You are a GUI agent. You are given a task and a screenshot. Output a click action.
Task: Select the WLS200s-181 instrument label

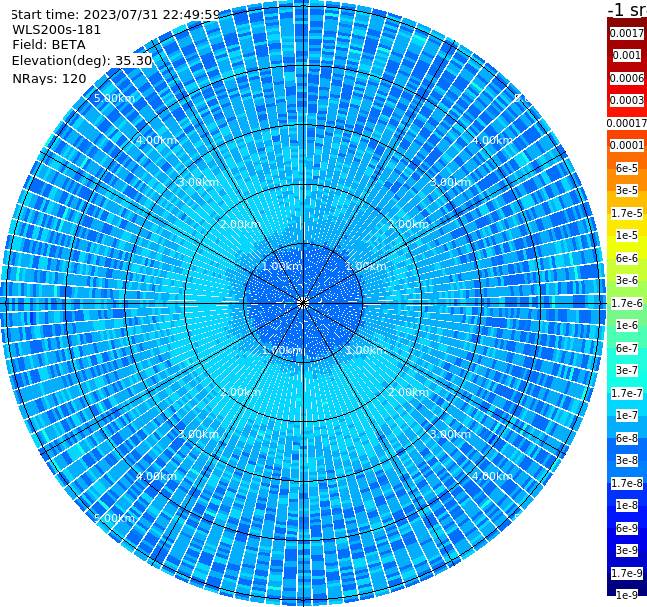point(57,30)
